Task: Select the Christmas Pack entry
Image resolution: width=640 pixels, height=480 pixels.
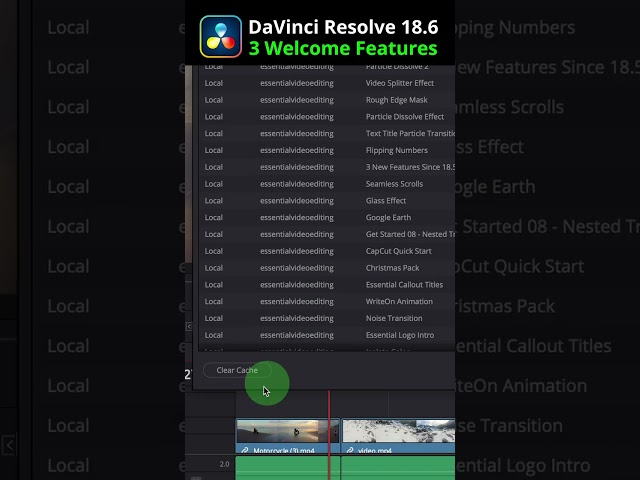Action: pos(327,268)
